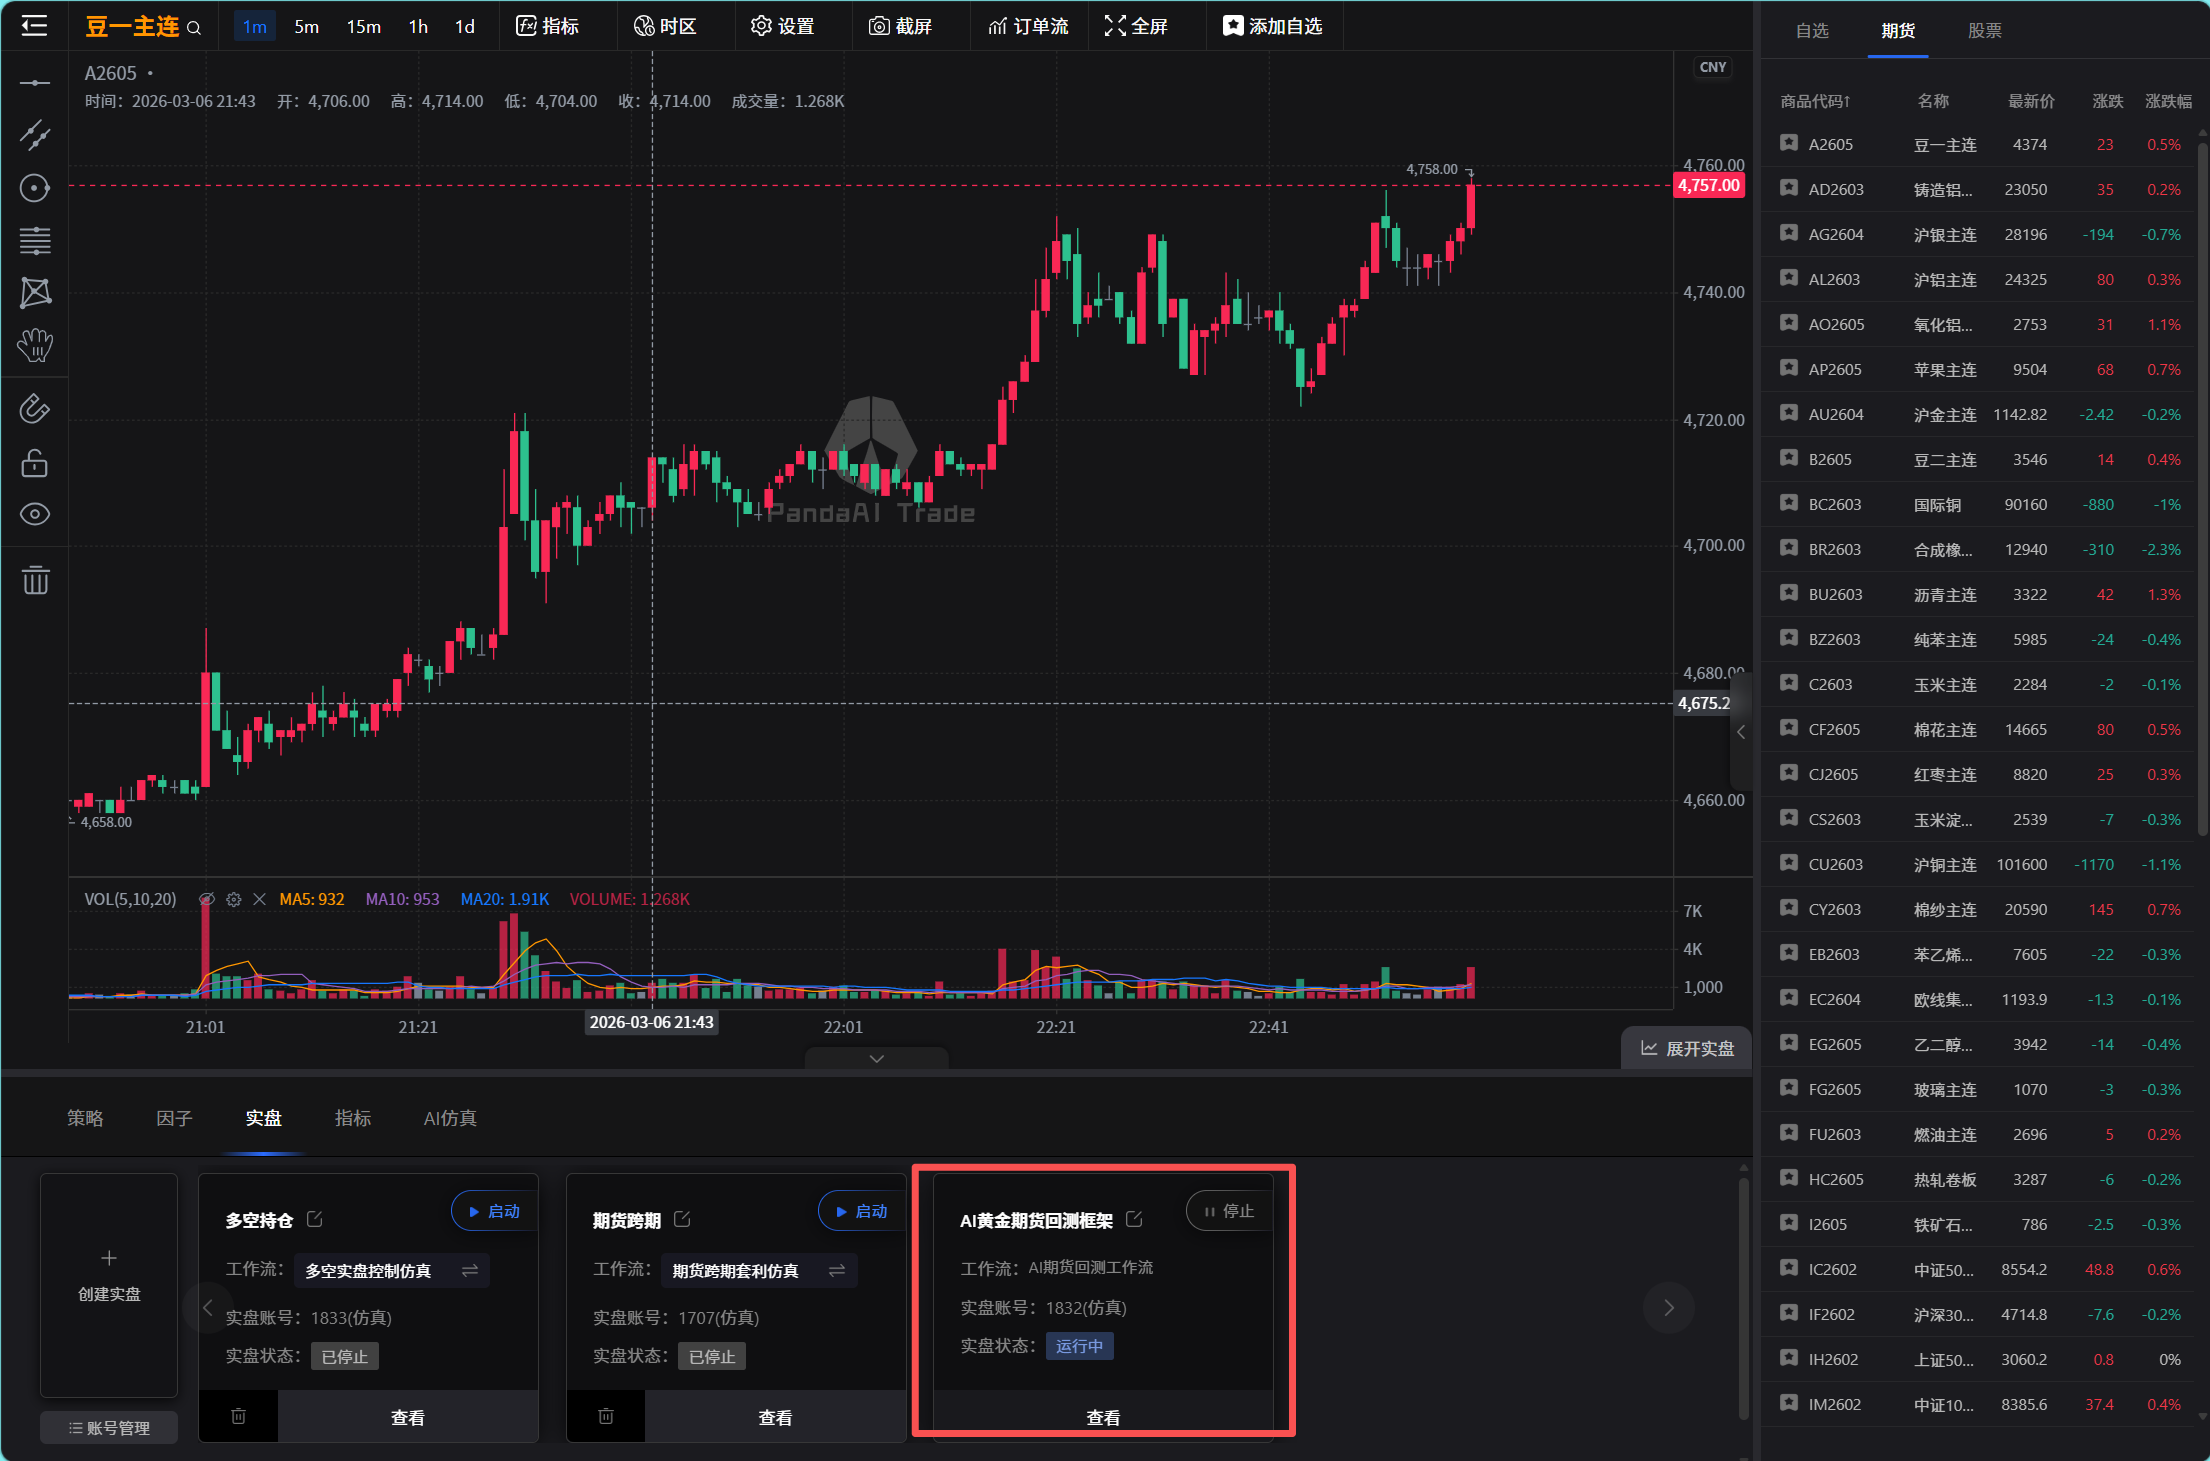Click the search icon beside 豆一主连
2210x1461 pixels.
pyautogui.click(x=194, y=28)
